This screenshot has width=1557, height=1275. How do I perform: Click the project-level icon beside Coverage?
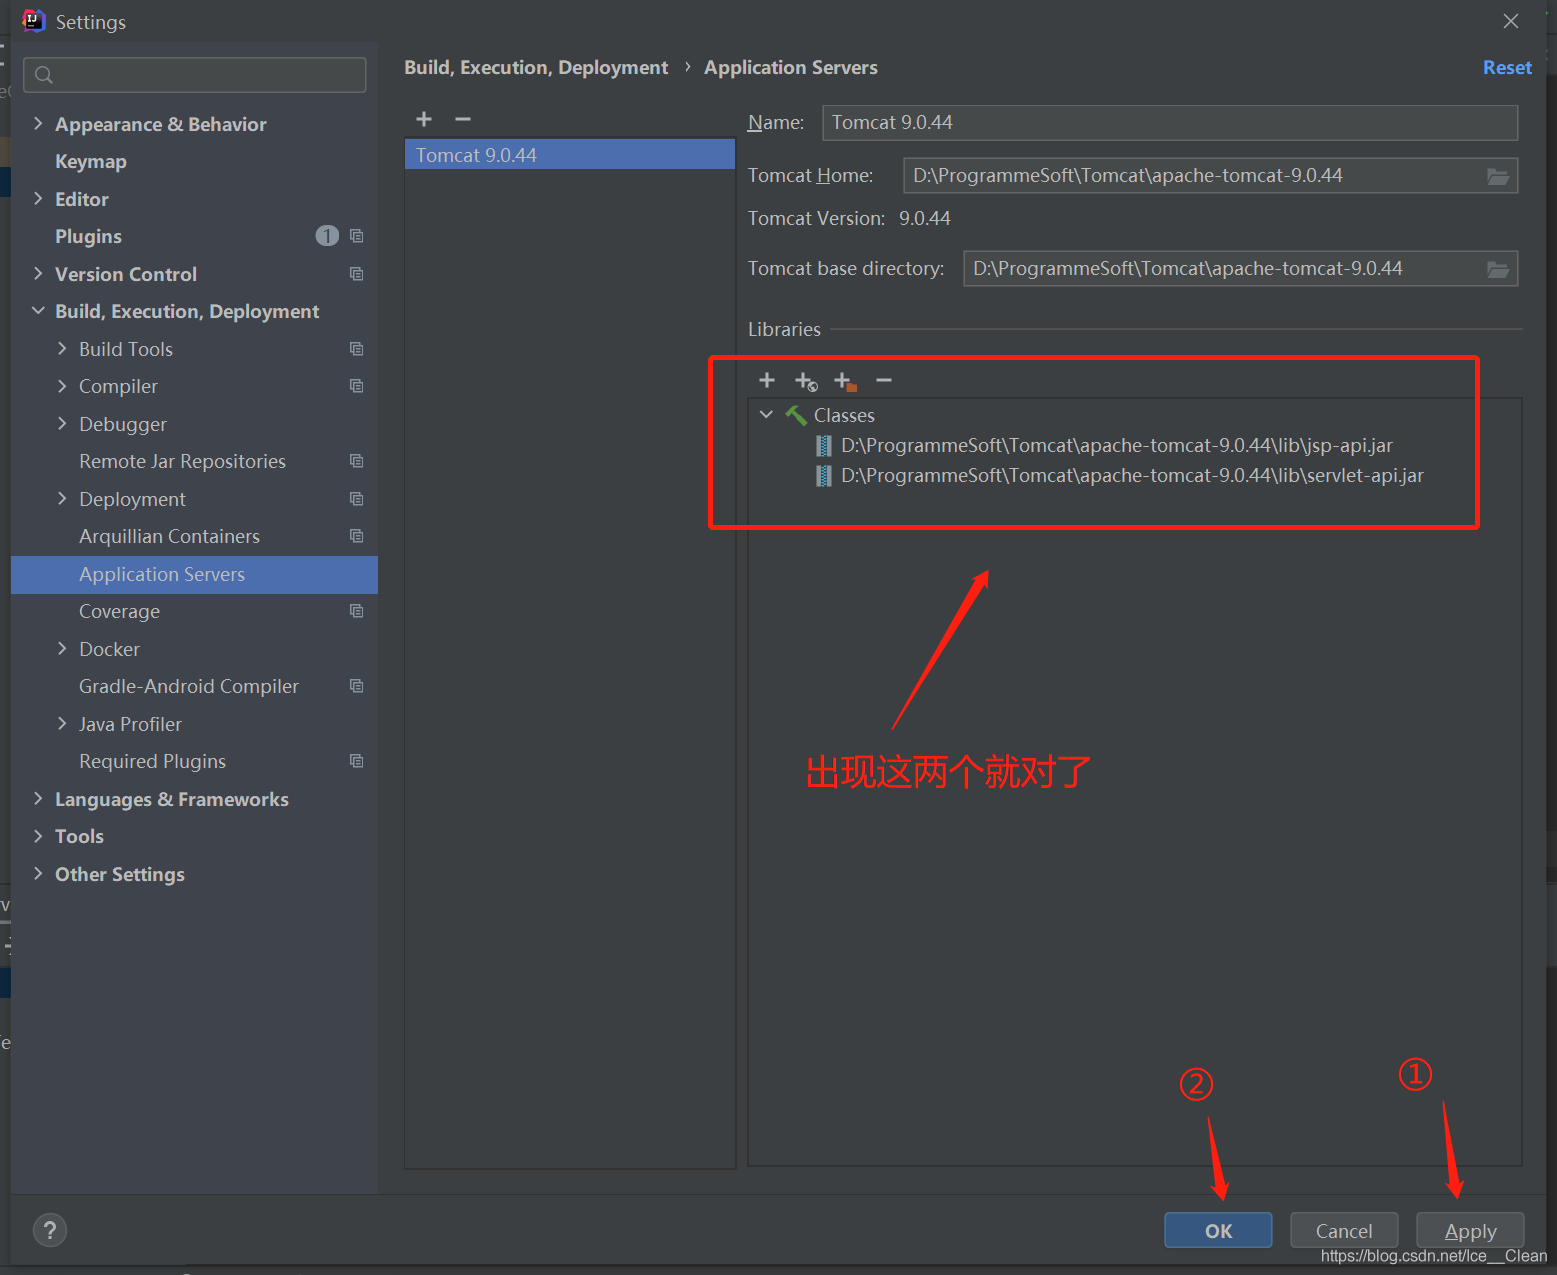[x=357, y=611]
